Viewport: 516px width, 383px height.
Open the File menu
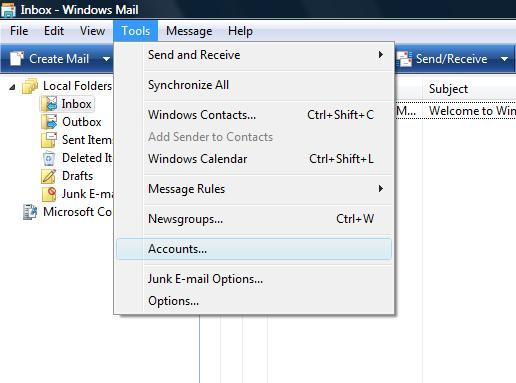(19, 31)
